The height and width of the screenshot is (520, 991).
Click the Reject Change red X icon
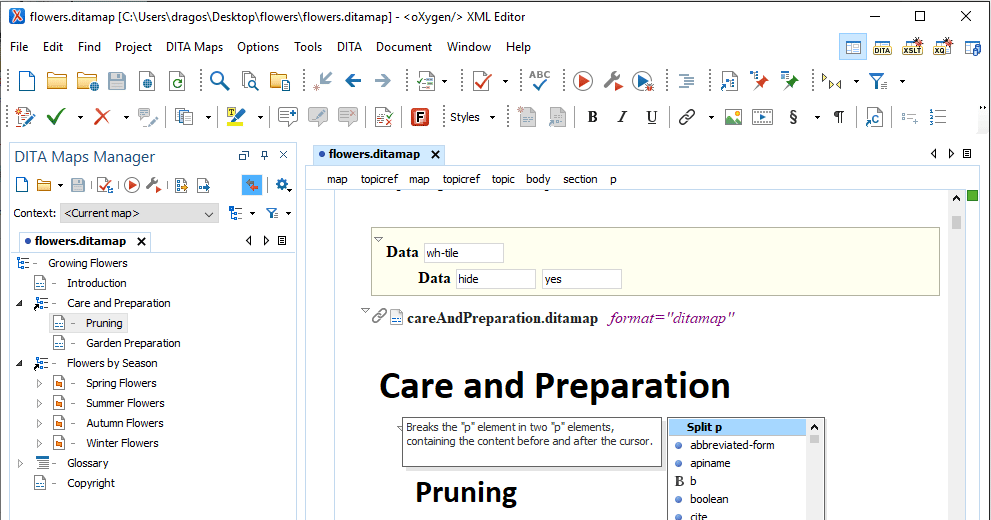pos(101,117)
